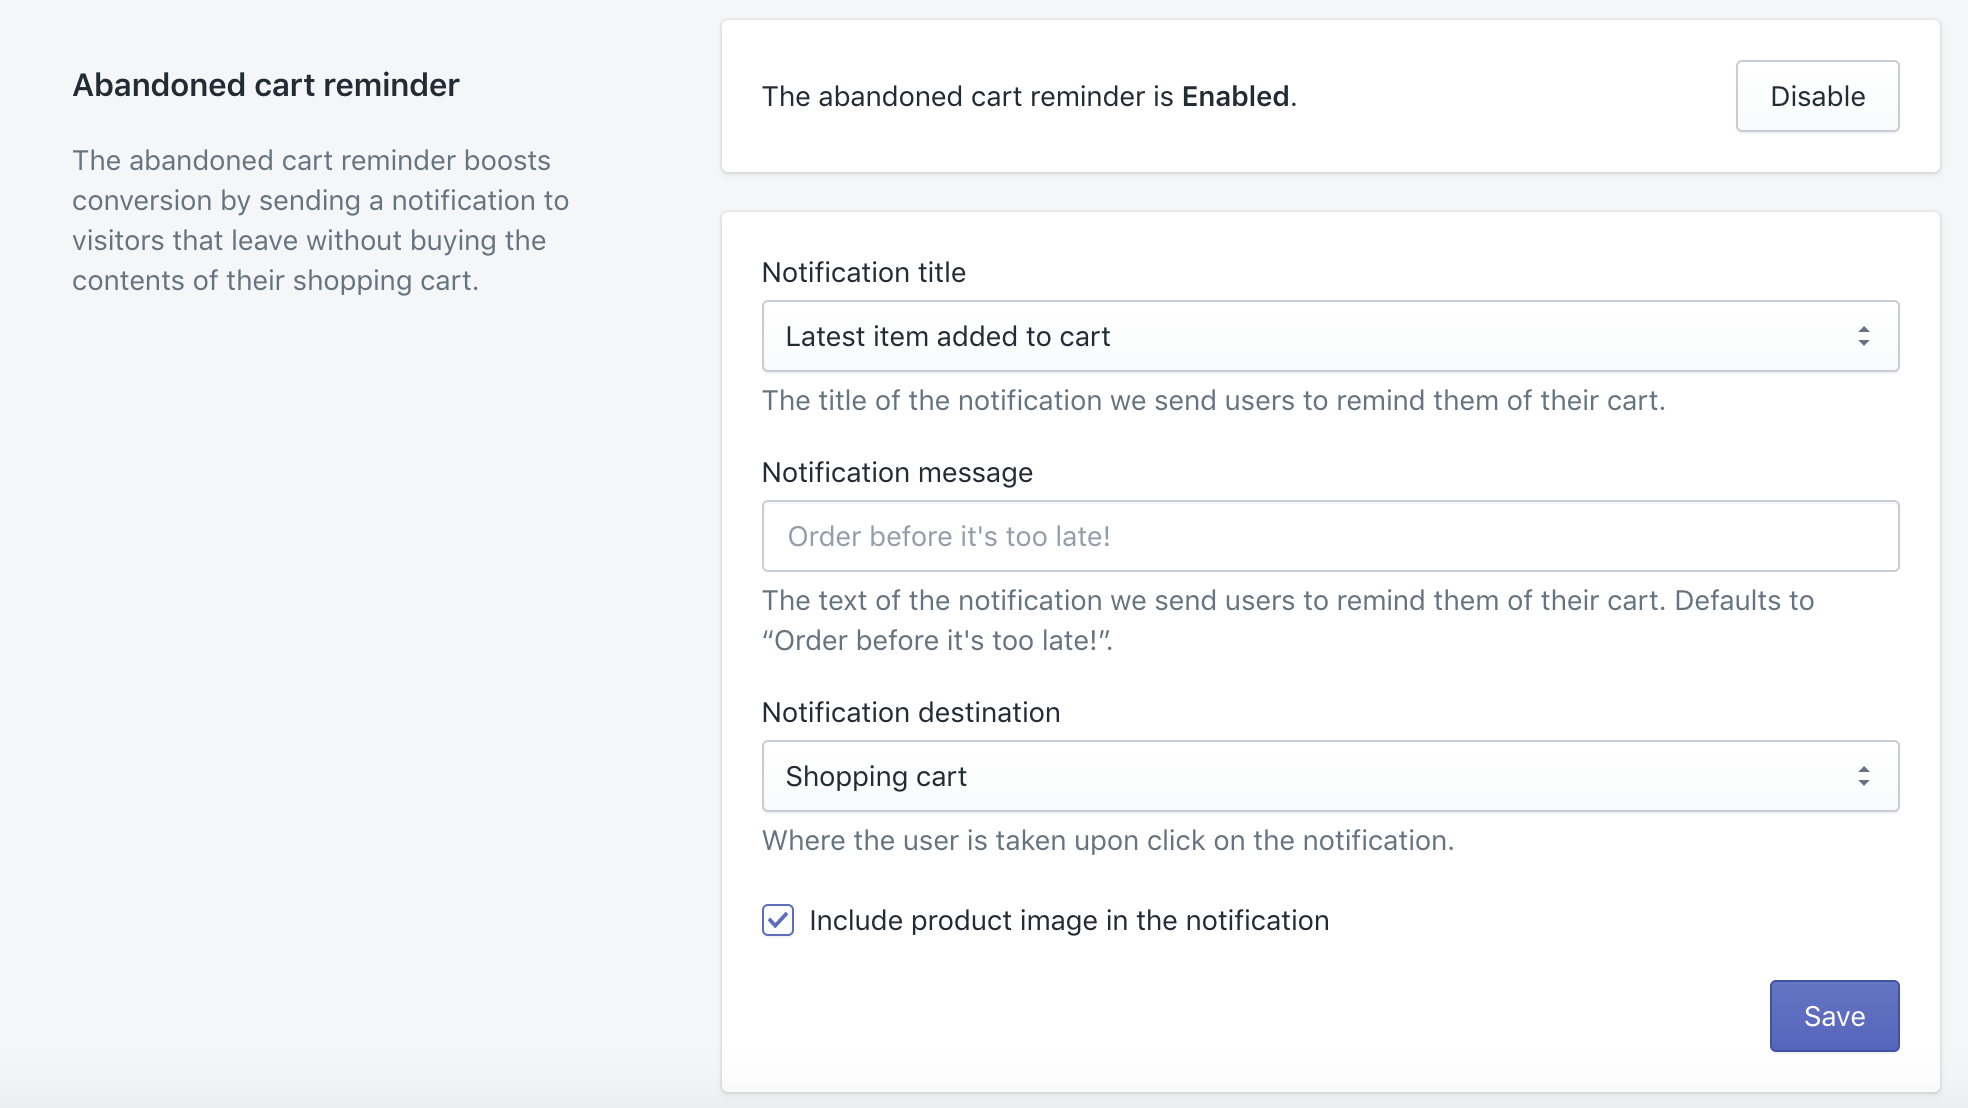Click help text below Notification title dropdown
The image size is (1968, 1108).
pos(1213,400)
